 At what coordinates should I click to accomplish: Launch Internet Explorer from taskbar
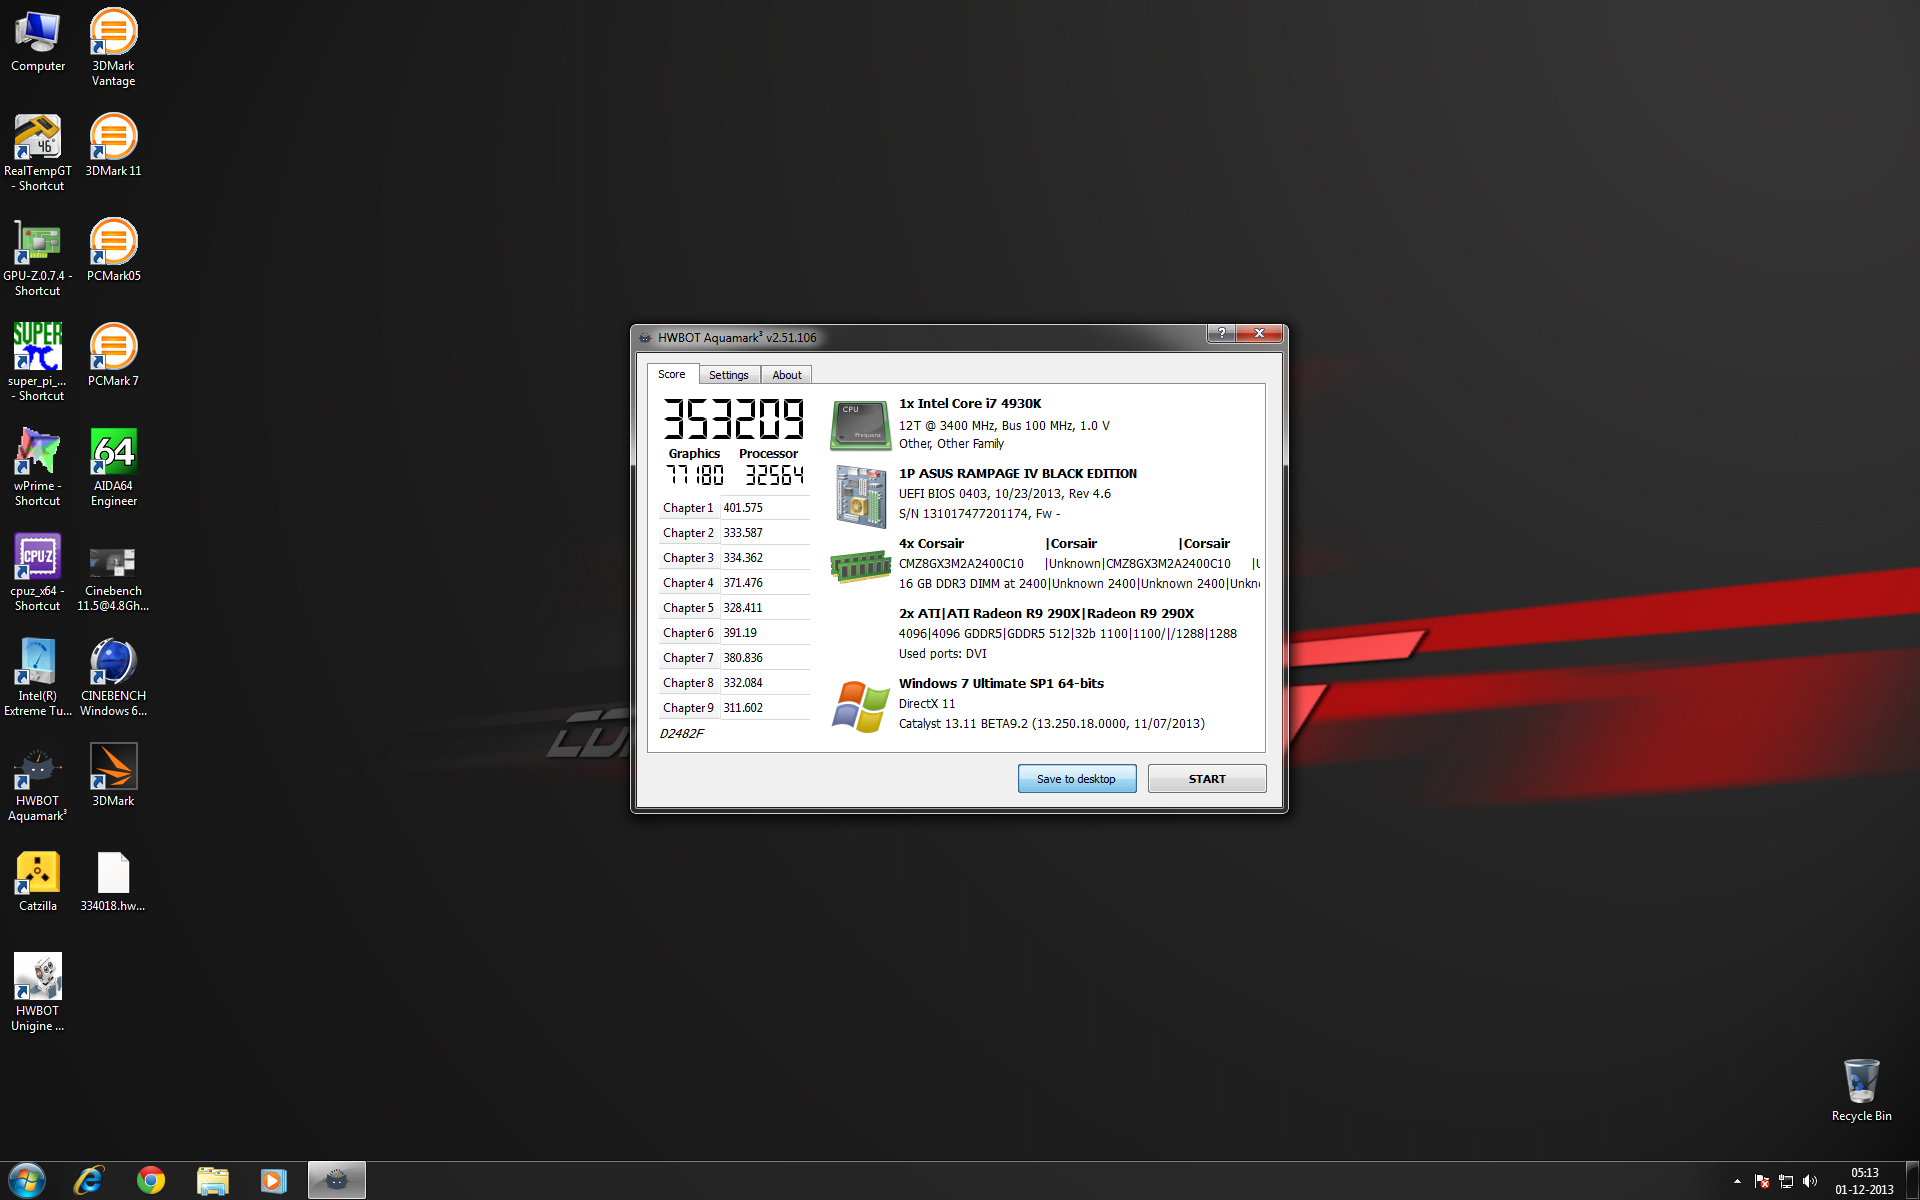coord(89,1181)
